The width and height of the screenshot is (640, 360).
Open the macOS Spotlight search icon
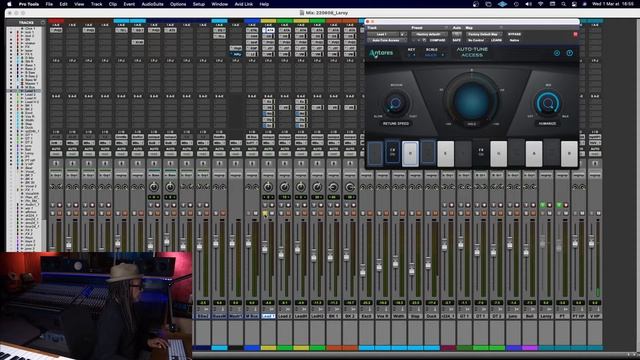click(x=563, y=4)
